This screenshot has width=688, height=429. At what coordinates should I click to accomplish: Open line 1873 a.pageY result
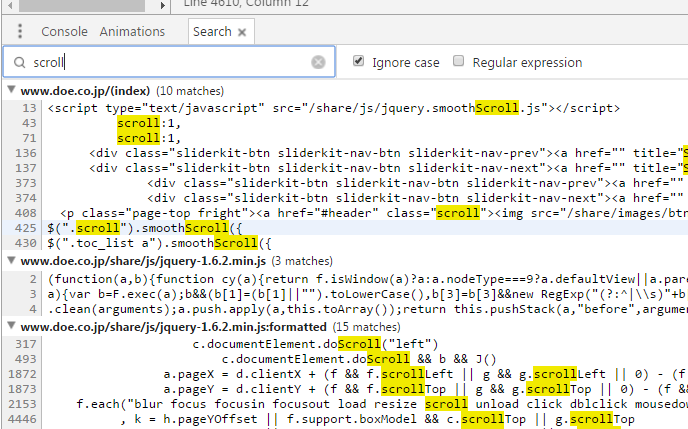pyautogui.click(x=426, y=389)
